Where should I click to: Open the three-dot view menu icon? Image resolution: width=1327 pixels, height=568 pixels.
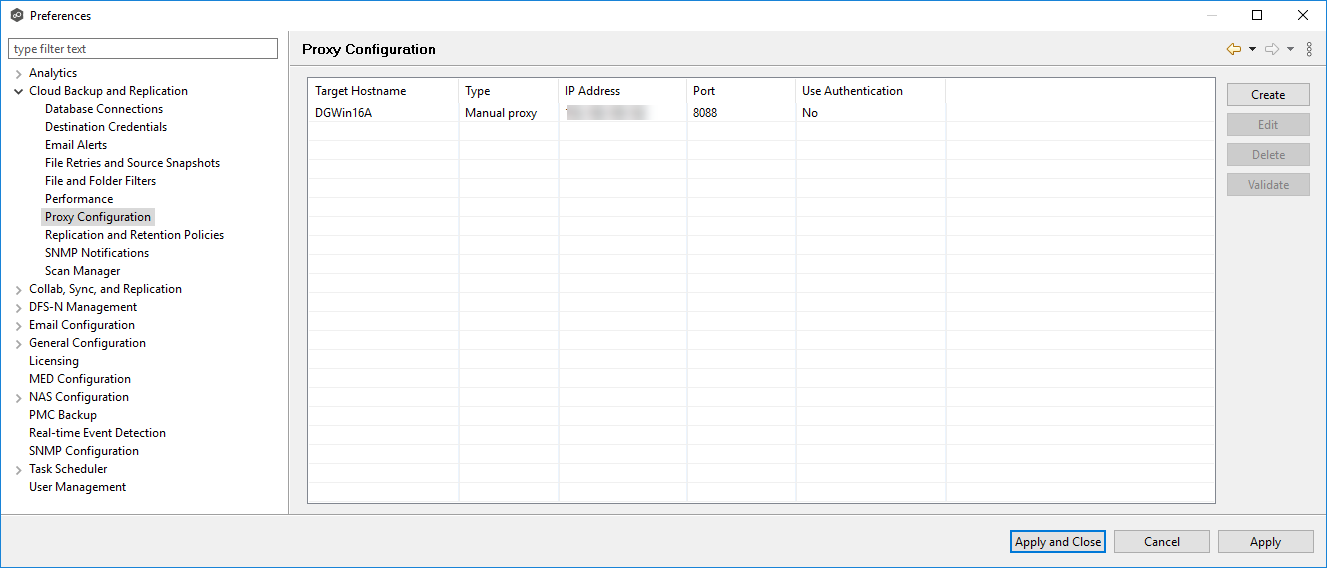(x=1309, y=49)
